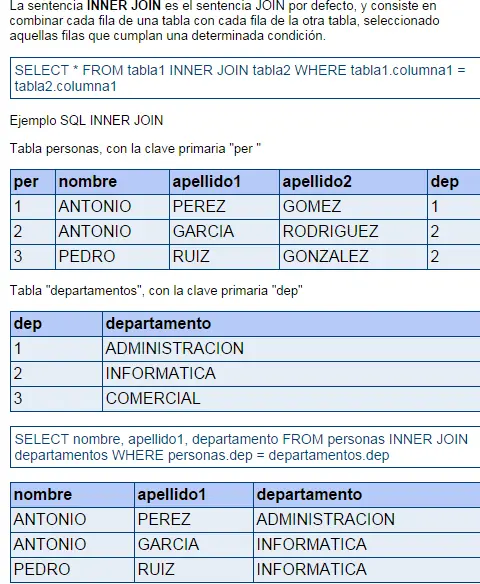Click the COMERCIAL cell

pyautogui.click(x=291, y=399)
